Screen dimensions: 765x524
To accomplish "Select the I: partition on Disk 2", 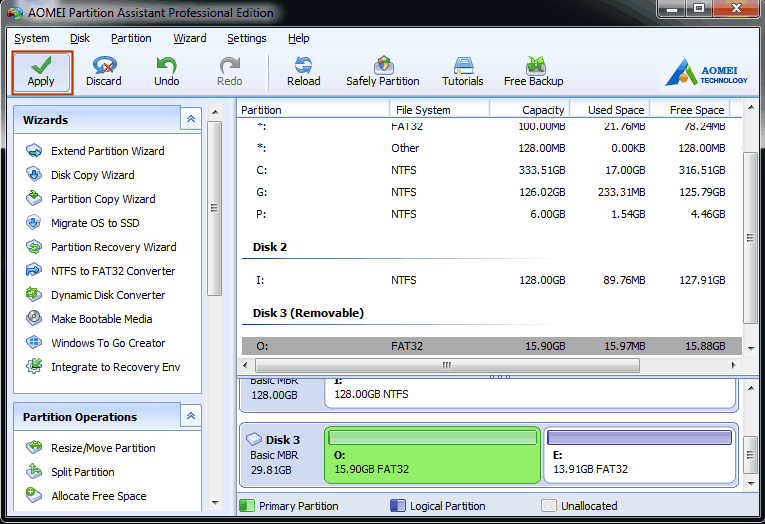I will click(x=491, y=280).
